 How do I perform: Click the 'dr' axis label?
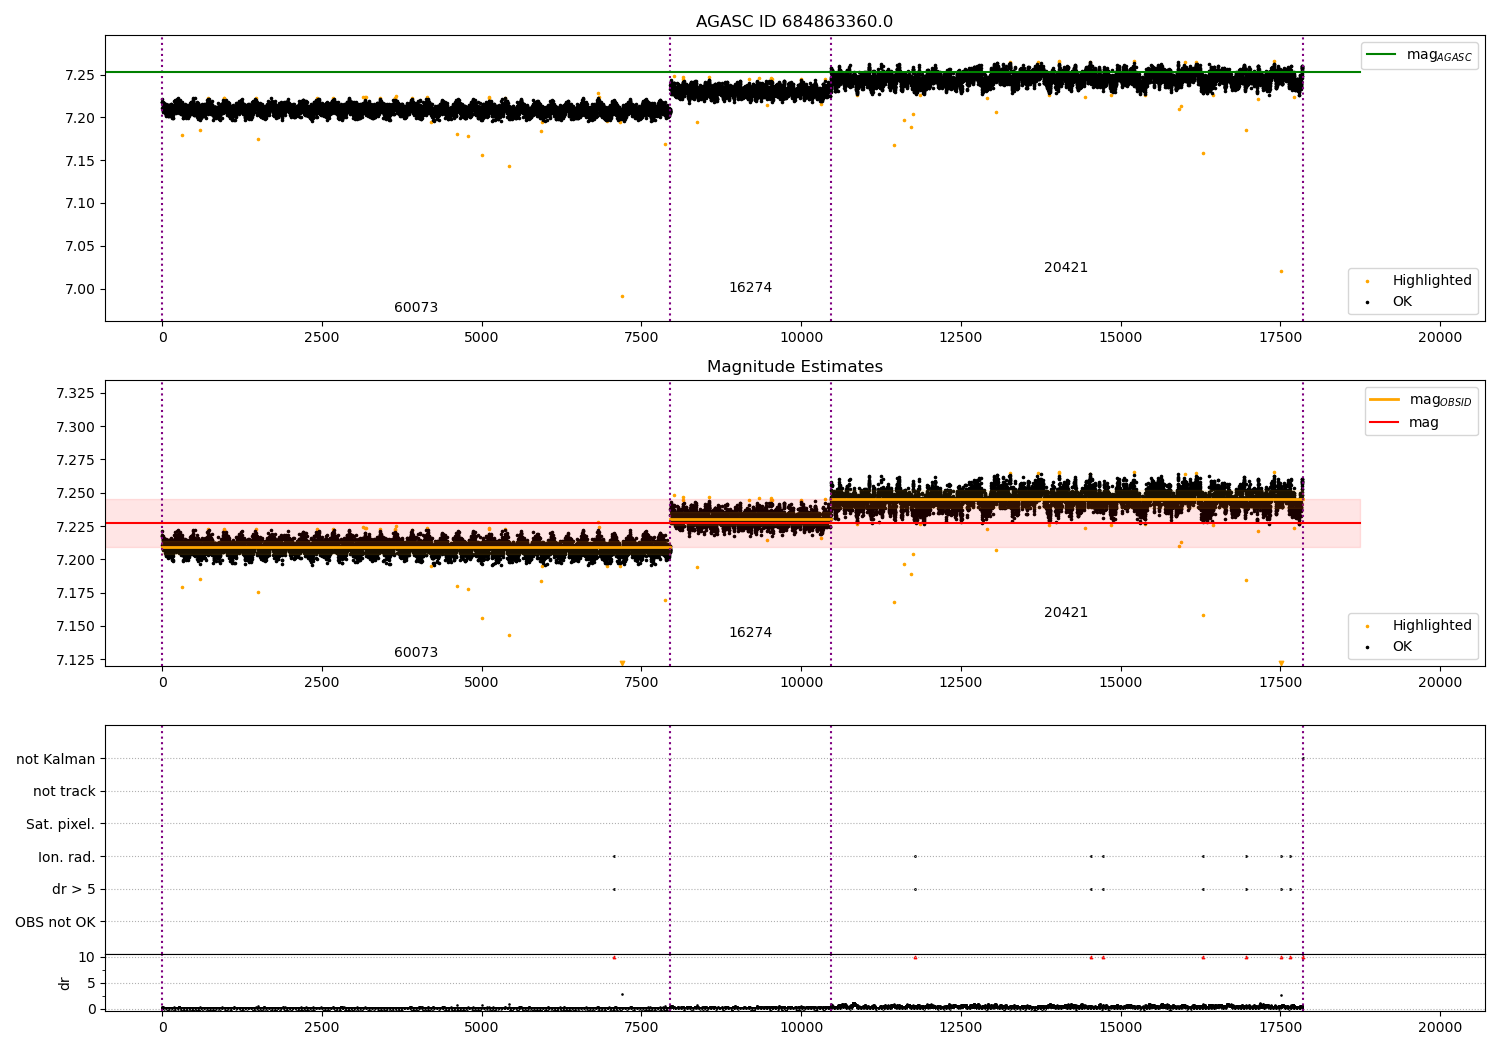(65, 984)
